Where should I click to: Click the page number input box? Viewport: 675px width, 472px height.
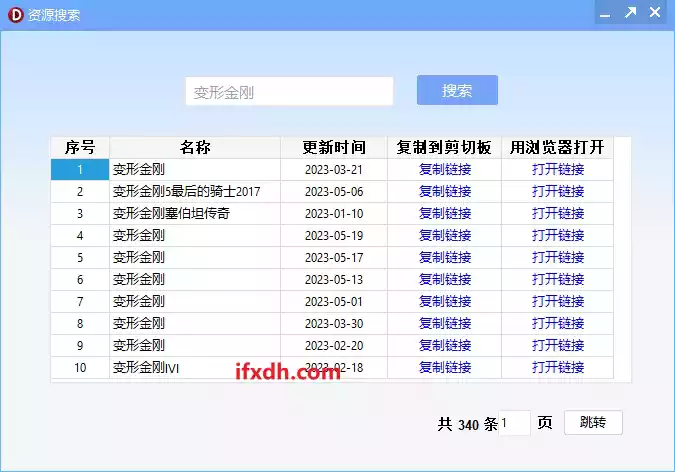click(x=514, y=423)
